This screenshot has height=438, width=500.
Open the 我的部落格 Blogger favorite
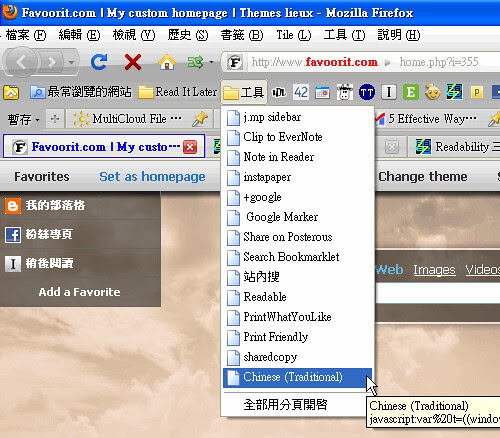pyautogui.click(x=80, y=205)
